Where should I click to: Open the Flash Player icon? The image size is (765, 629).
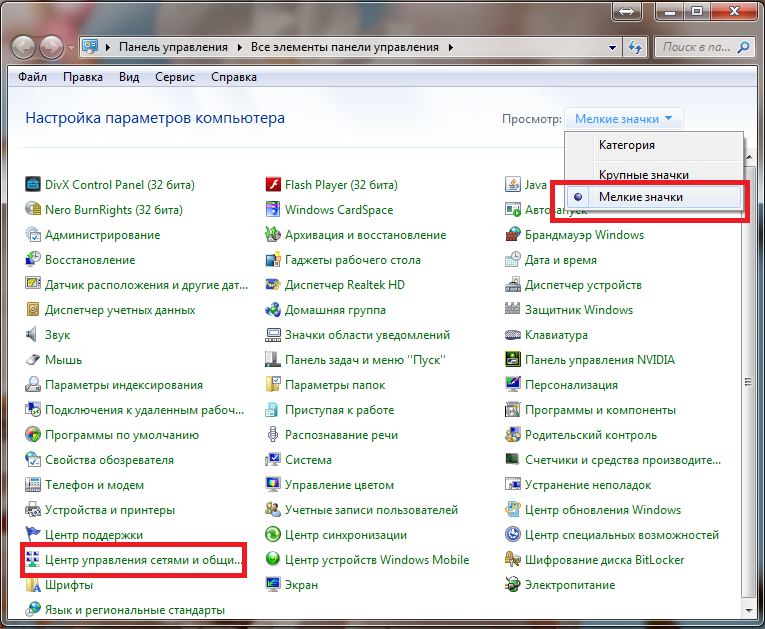click(273, 184)
